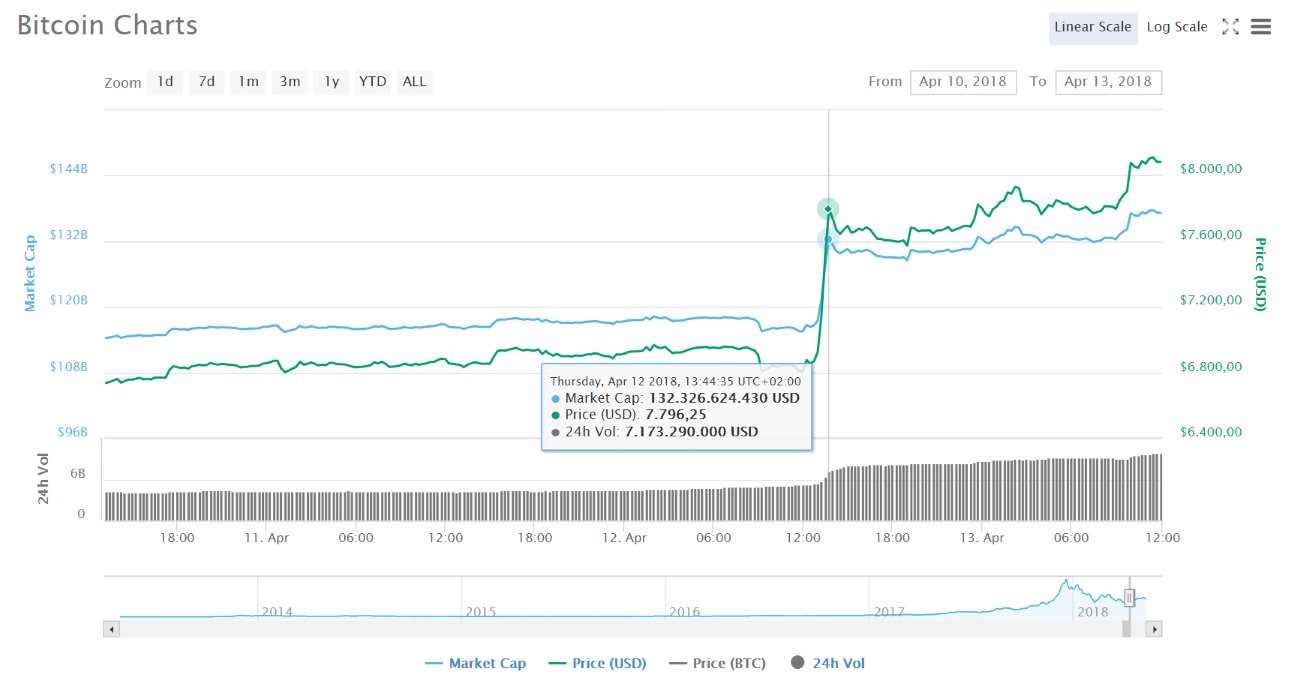Screen dimensions: 1313x681
Task: Click the Price (USD) axis title
Action: click(x=1260, y=274)
